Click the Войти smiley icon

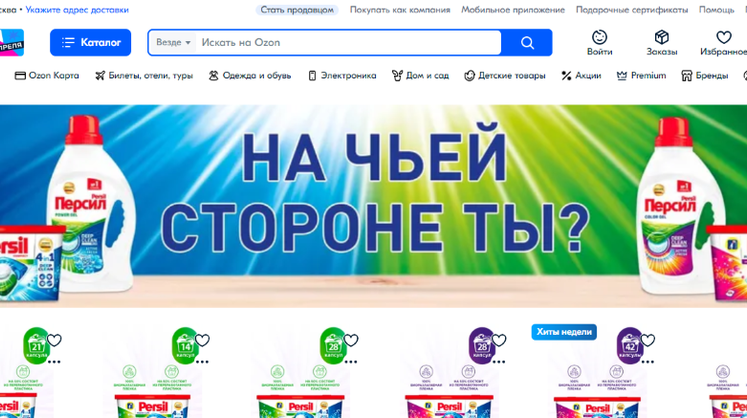coord(599,37)
